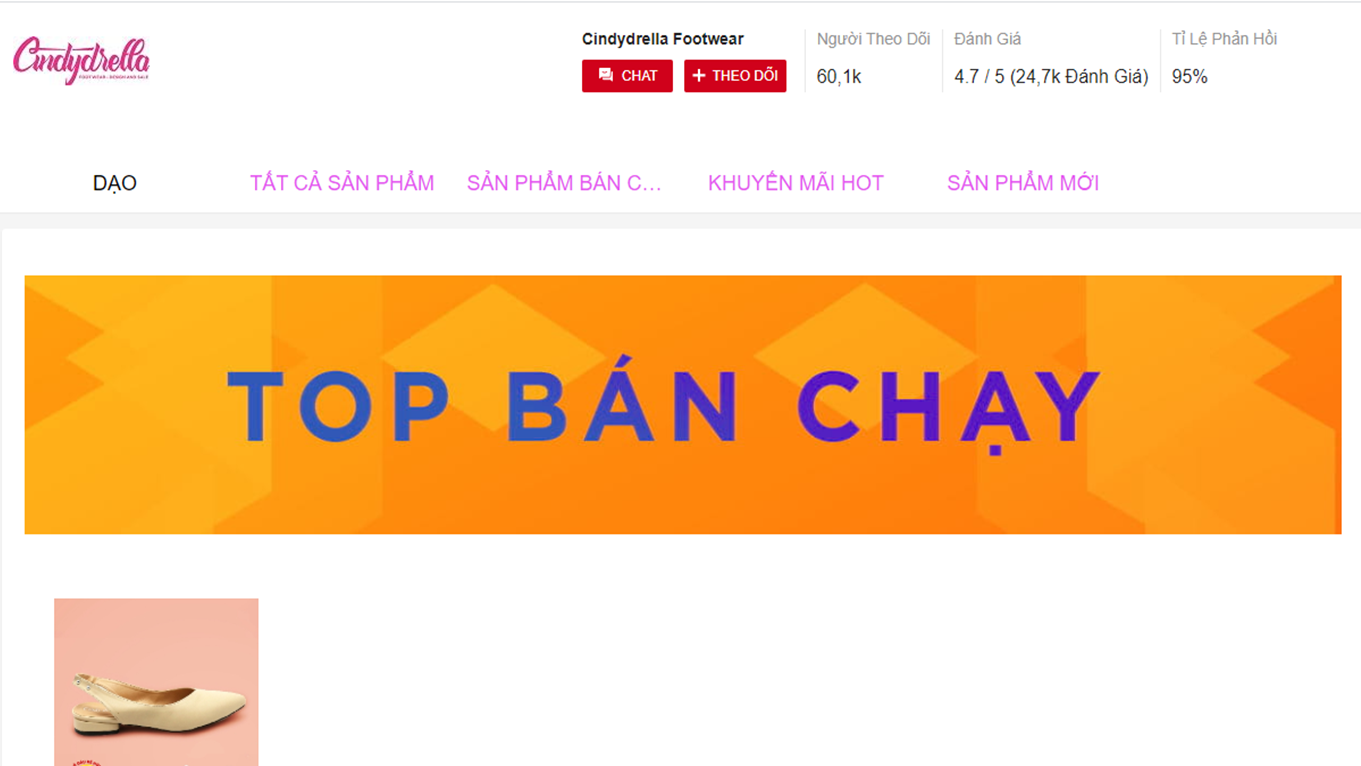Viewport: 1361px width, 766px height.
Task: Click the Cindydrella pink script logo
Action: (x=81, y=60)
